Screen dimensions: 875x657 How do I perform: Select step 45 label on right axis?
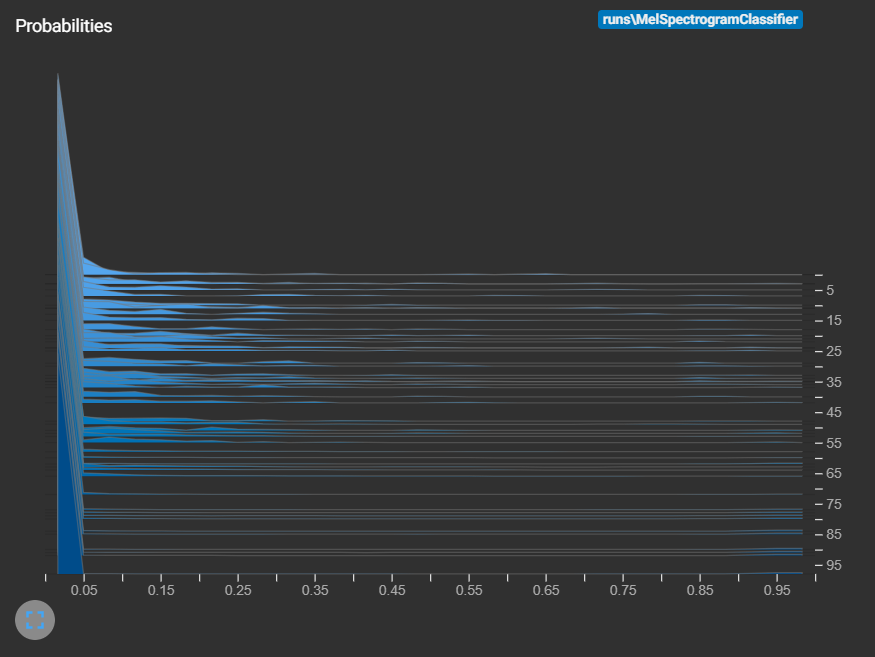tap(833, 412)
